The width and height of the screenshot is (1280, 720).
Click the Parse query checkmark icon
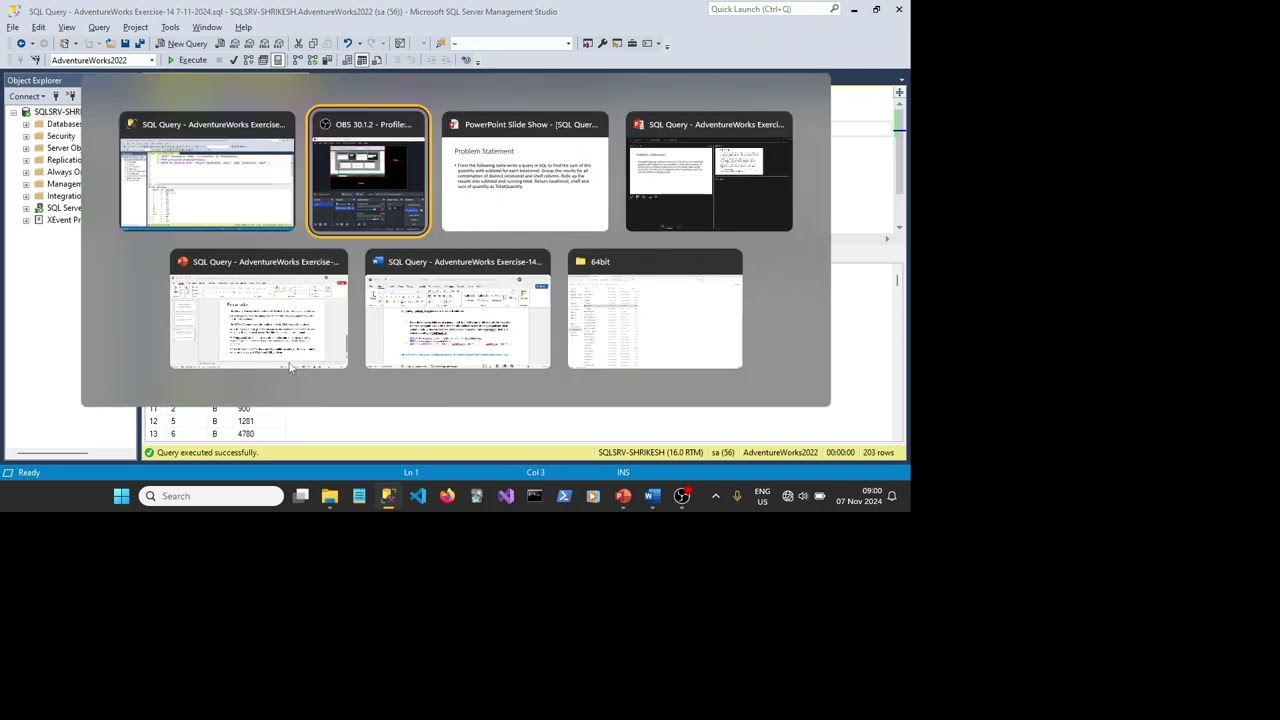pyautogui.click(x=234, y=60)
